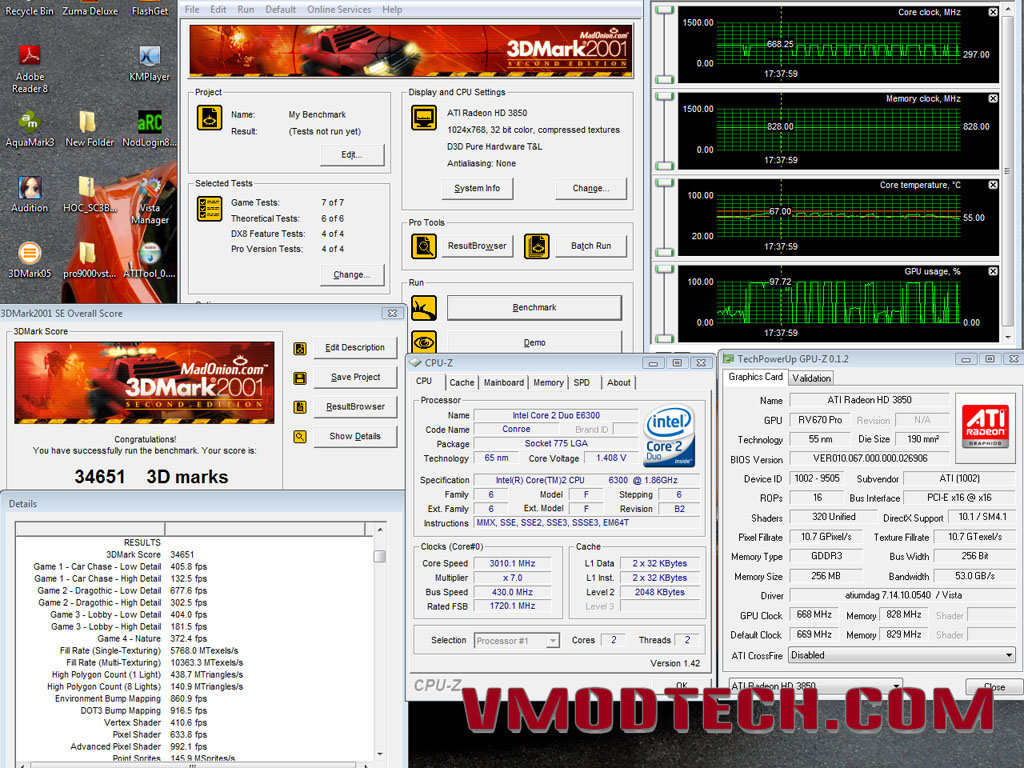1024x768 pixels.
Task: Close the Core temperature graph
Action: coord(993,185)
